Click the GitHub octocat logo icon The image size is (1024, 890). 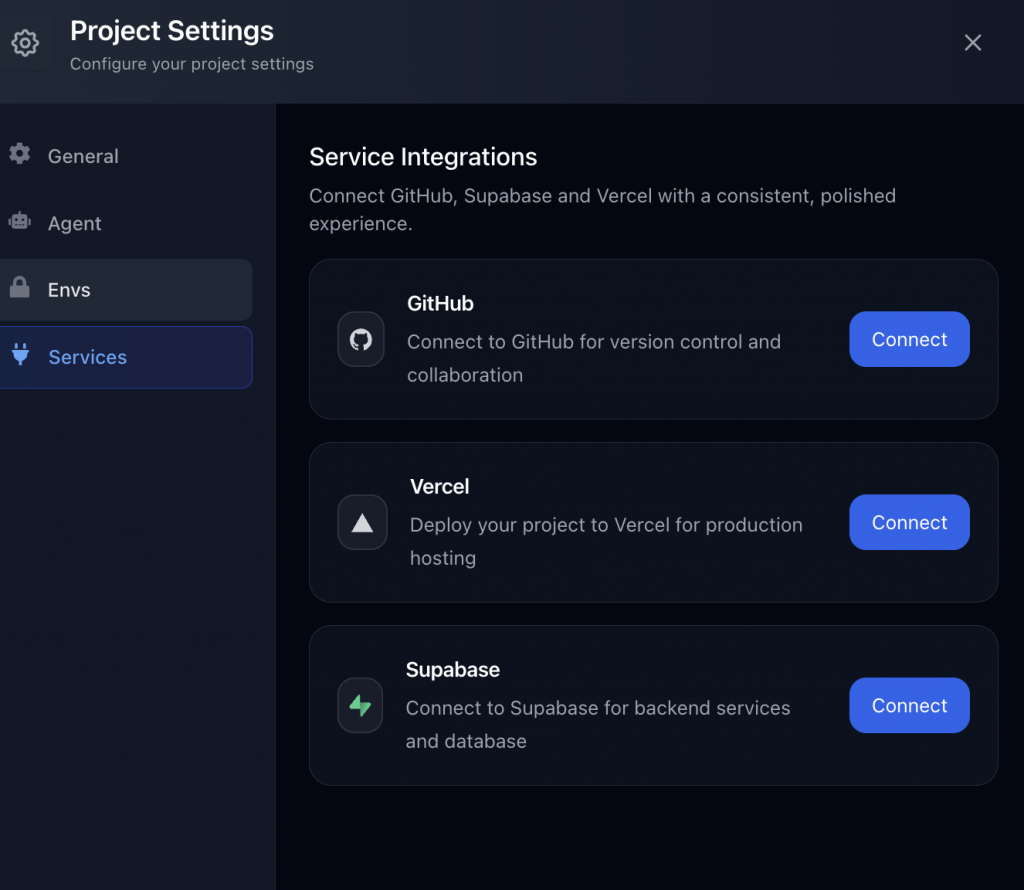pos(361,340)
